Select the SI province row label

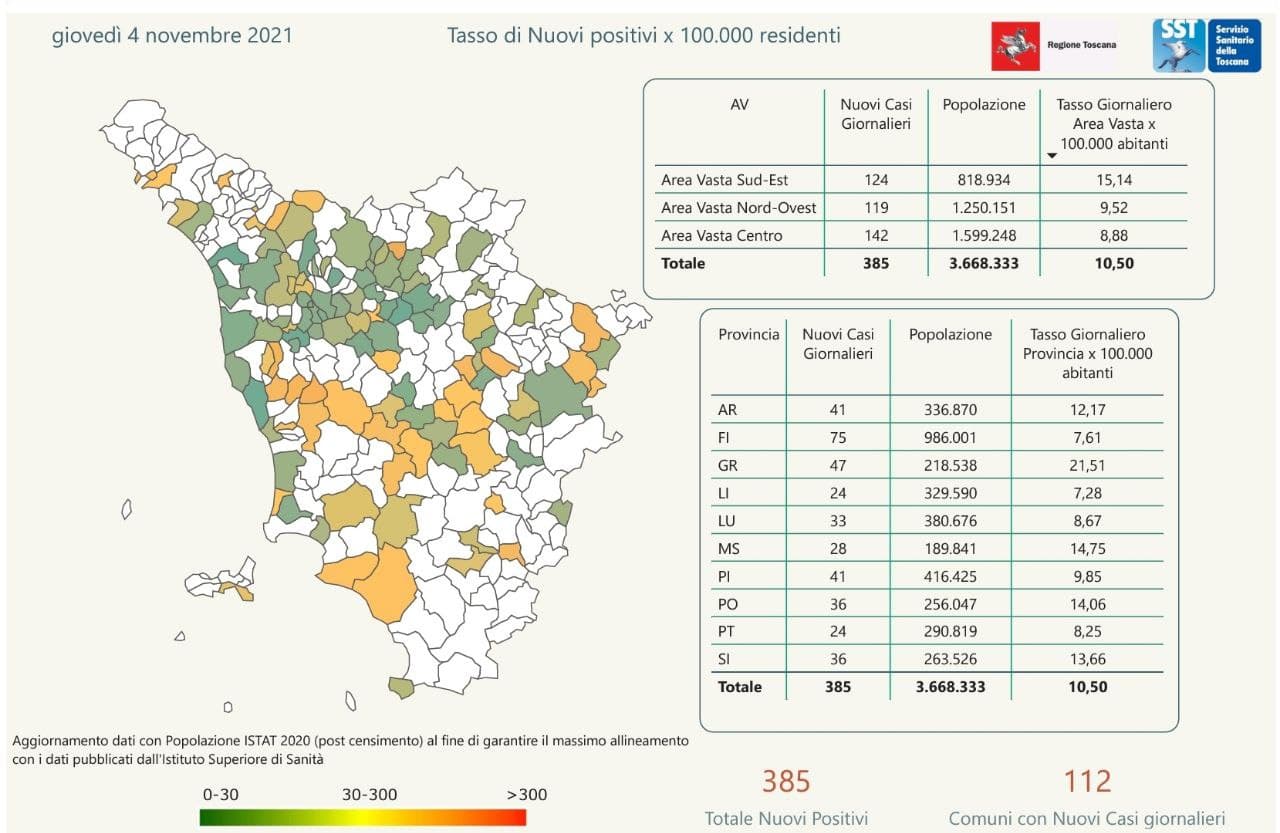click(724, 659)
